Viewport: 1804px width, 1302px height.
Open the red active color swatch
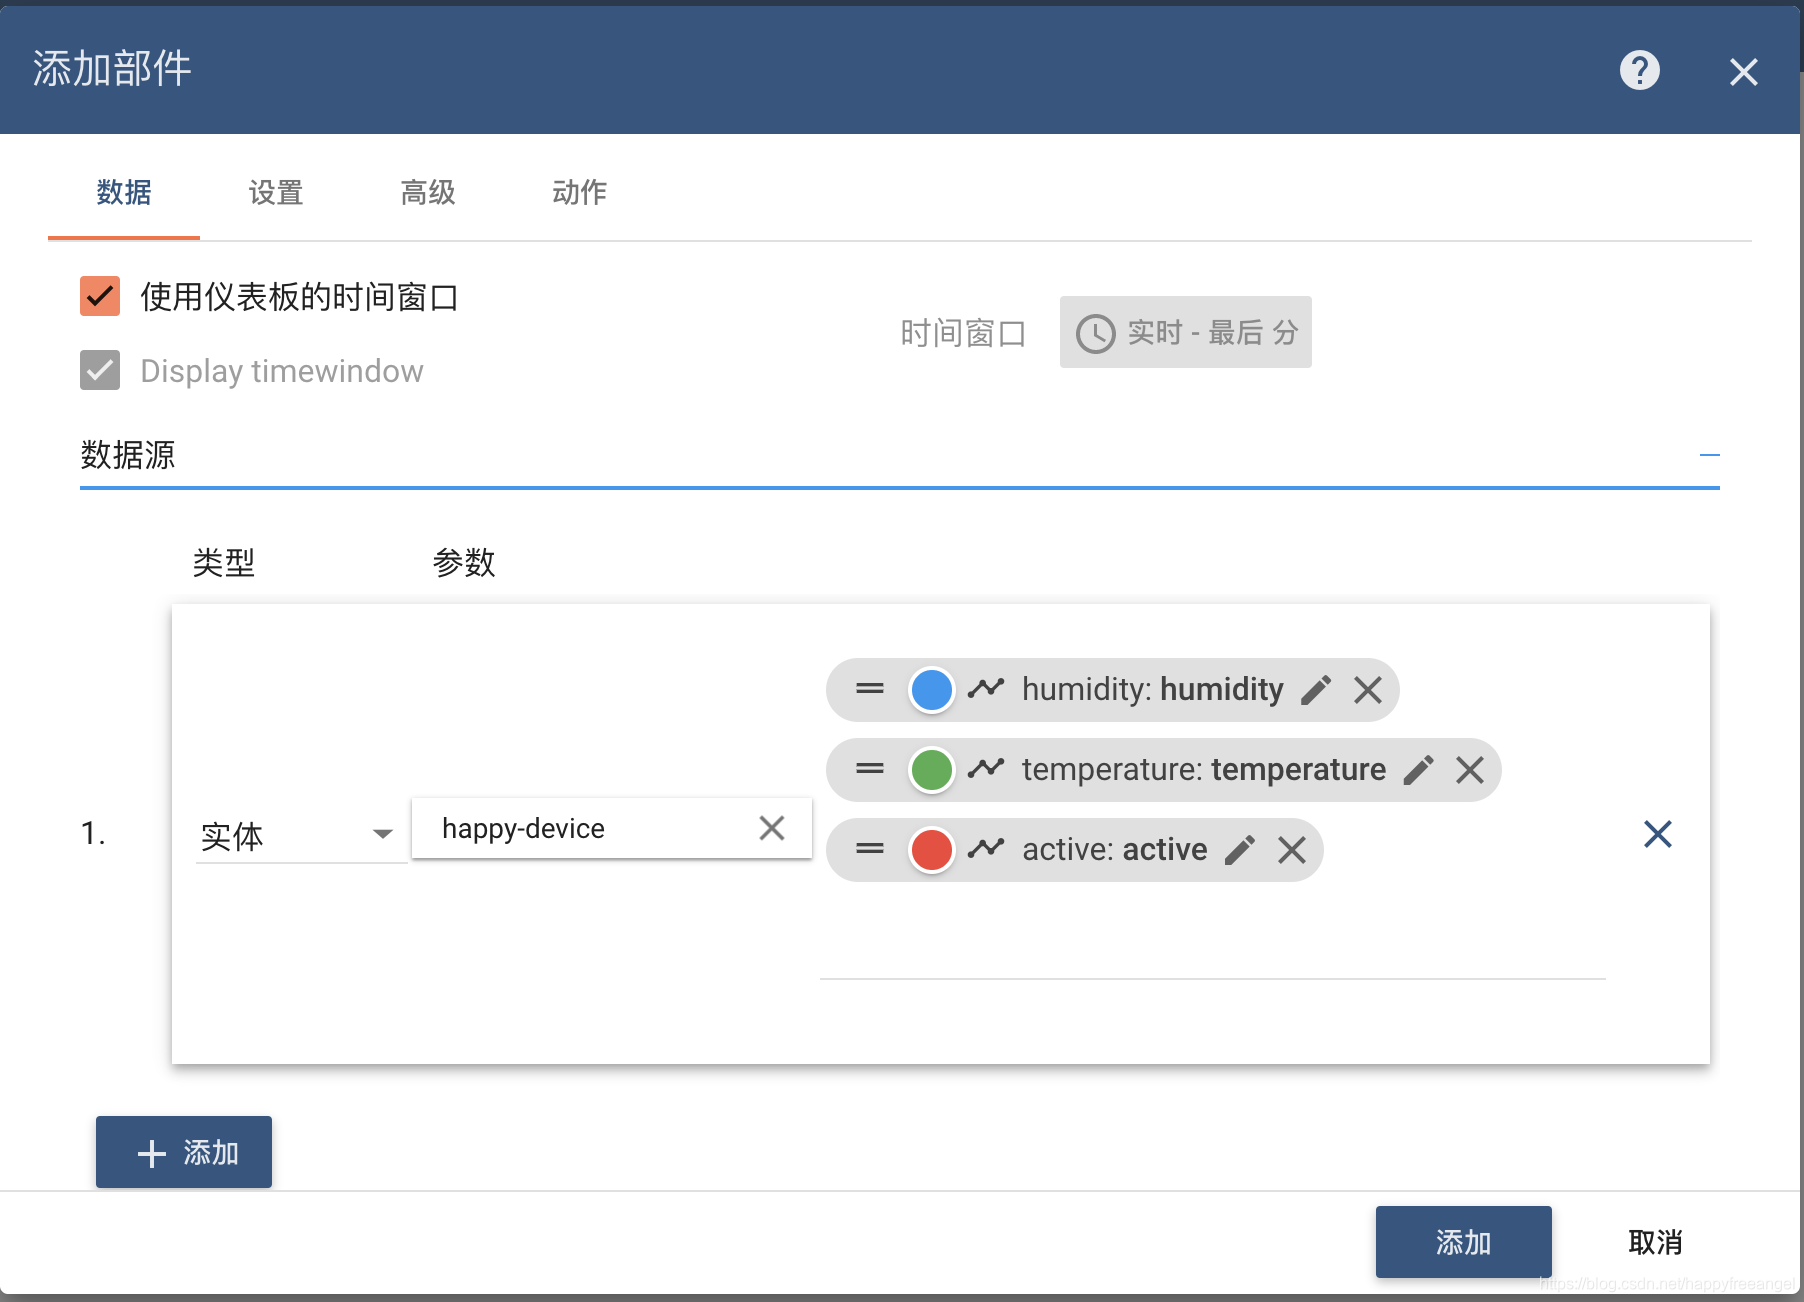click(931, 849)
